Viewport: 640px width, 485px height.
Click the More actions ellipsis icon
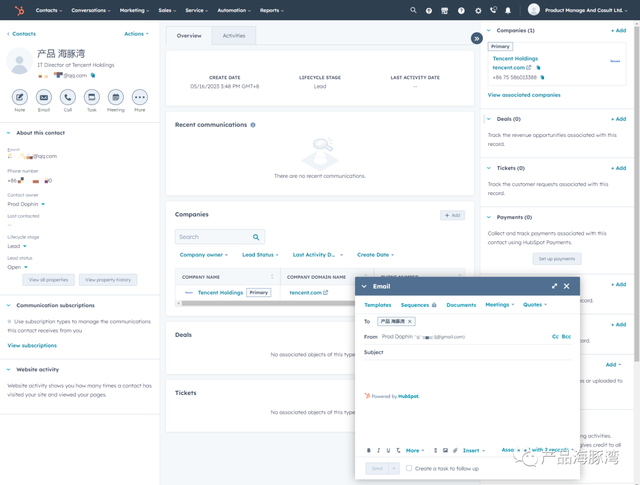(x=140, y=97)
